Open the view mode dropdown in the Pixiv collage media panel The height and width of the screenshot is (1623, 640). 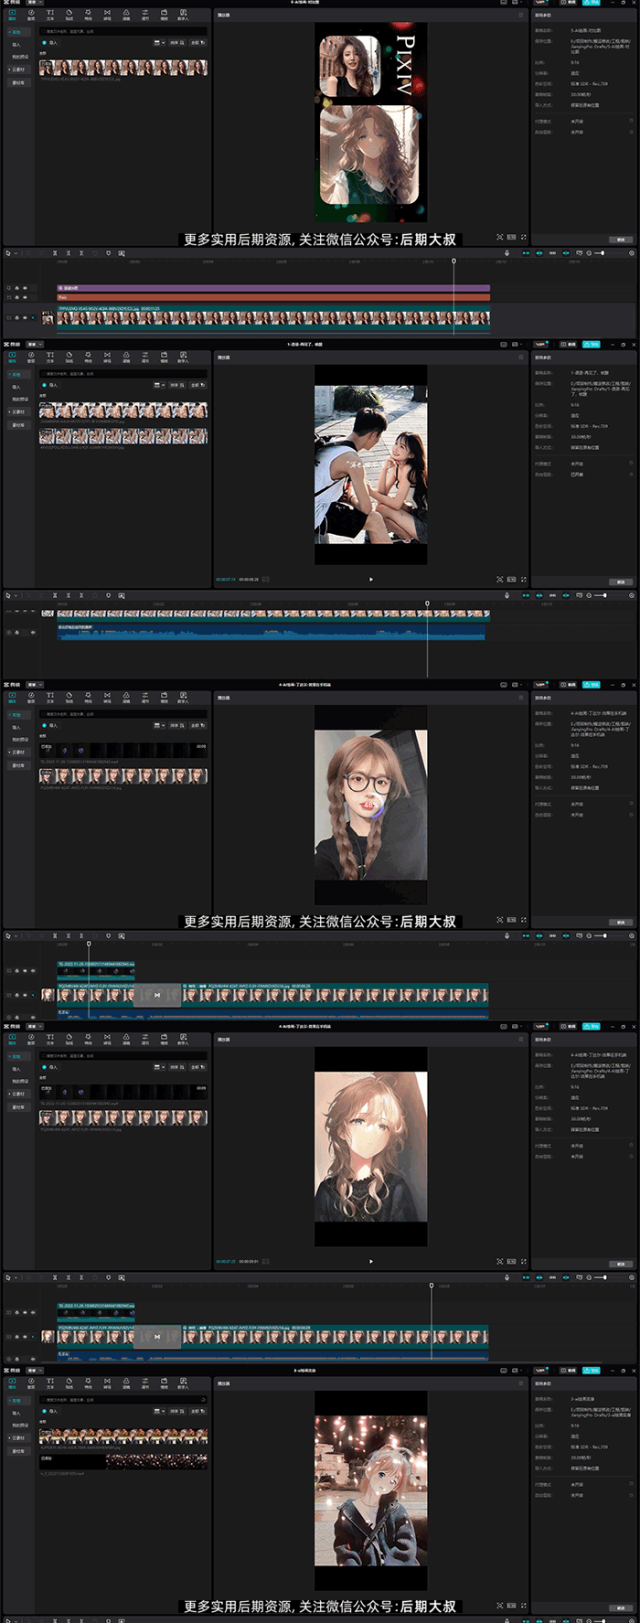click(160, 43)
